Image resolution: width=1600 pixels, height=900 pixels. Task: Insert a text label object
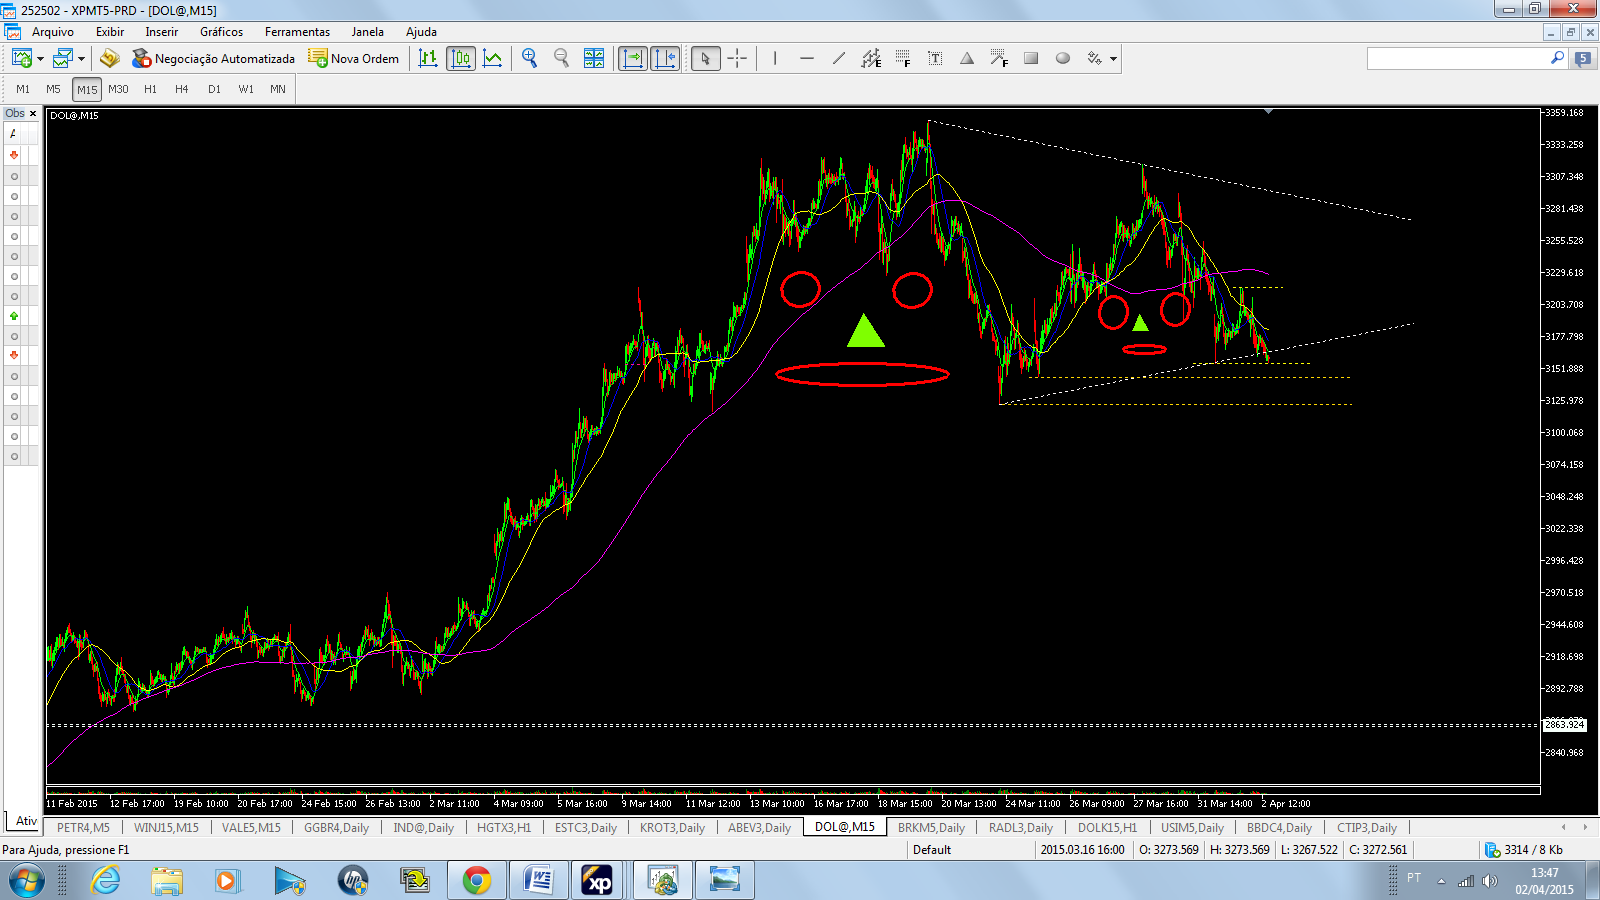pyautogui.click(x=935, y=58)
